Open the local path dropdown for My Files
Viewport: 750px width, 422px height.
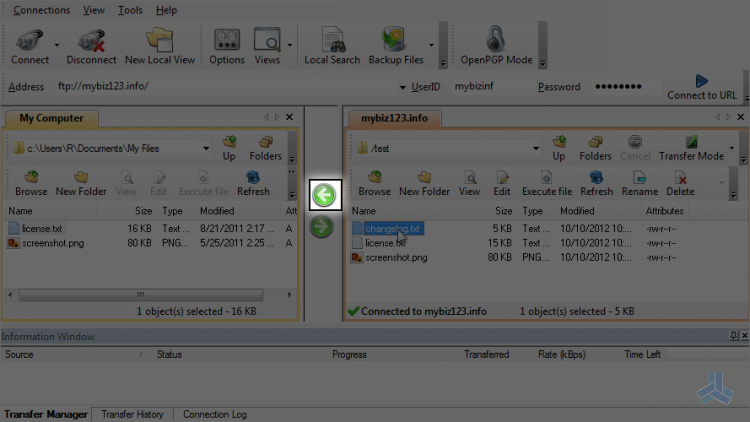pos(206,148)
